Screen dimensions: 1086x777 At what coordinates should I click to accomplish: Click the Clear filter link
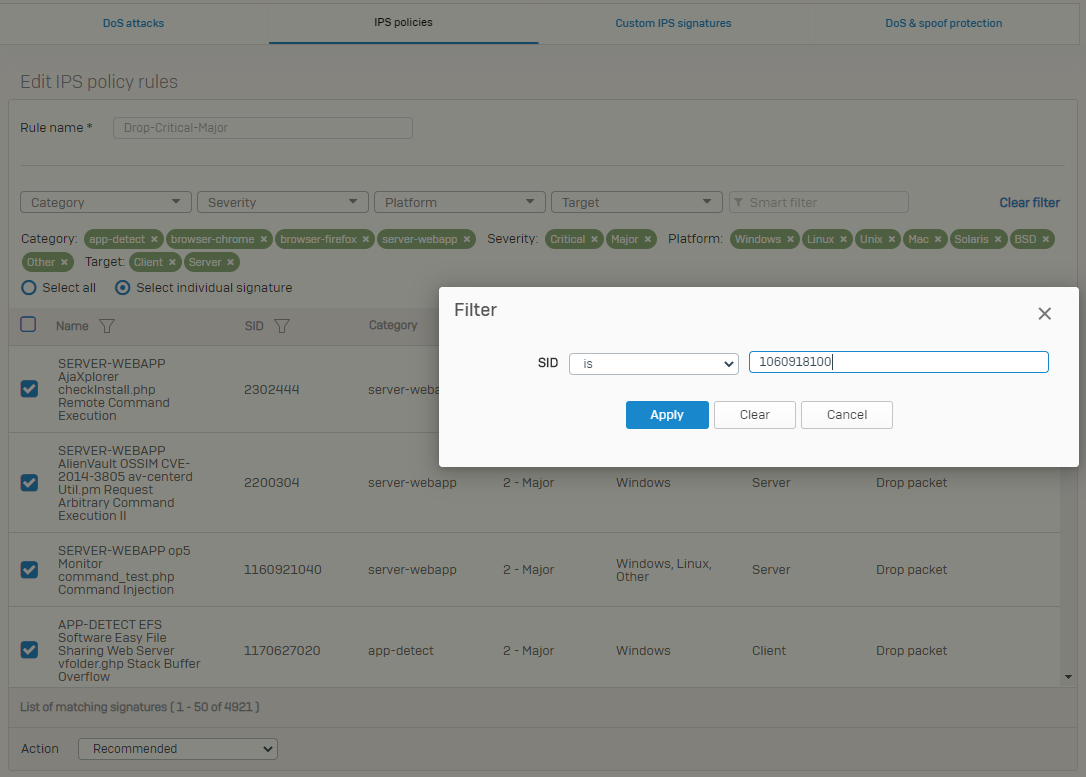point(1029,202)
